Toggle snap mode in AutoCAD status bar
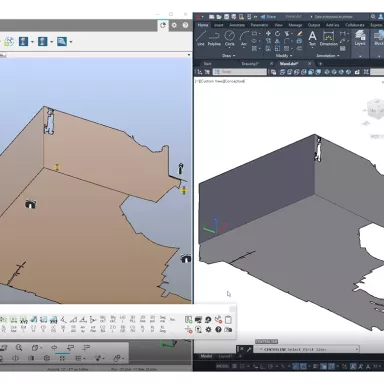 point(243,366)
